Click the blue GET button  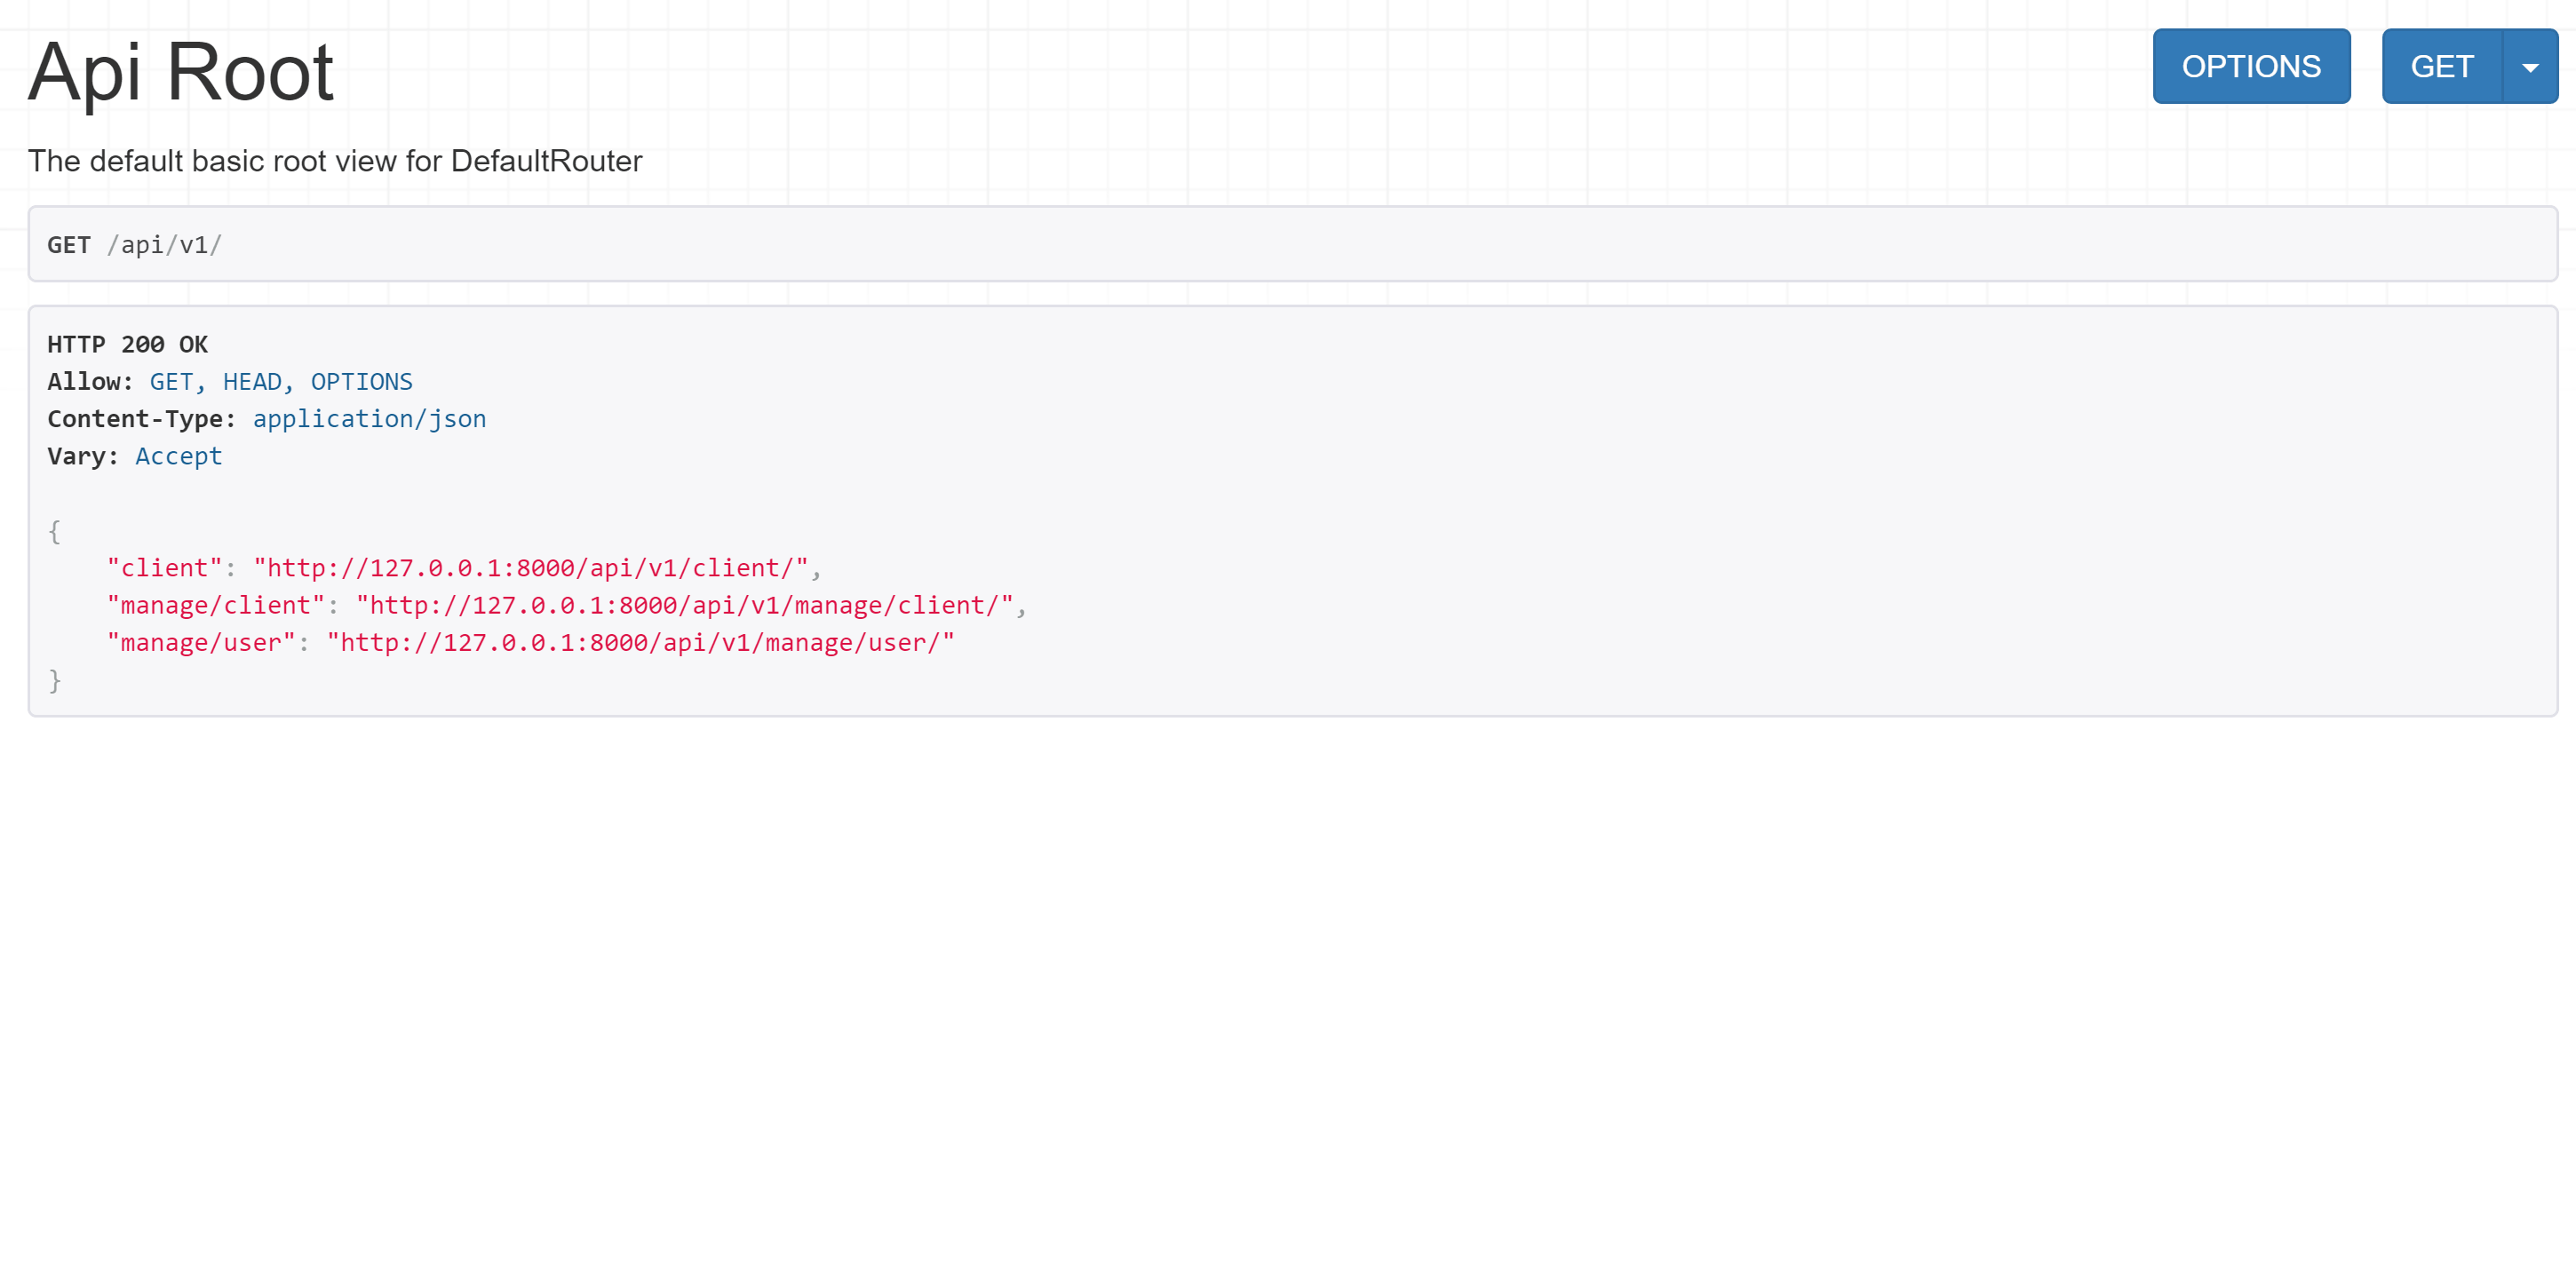pos(2440,66)
